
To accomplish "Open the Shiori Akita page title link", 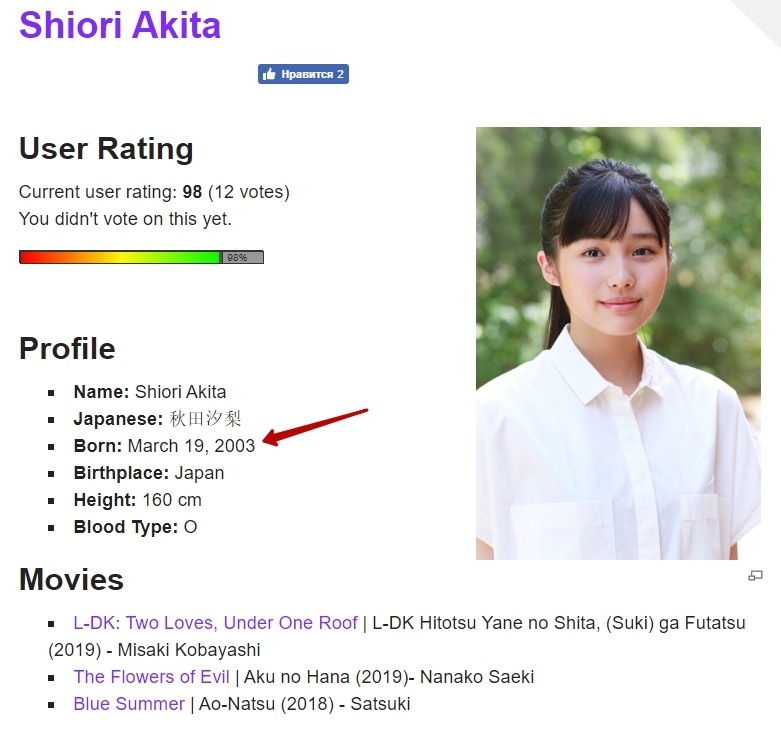I will [x=120, y=25].
